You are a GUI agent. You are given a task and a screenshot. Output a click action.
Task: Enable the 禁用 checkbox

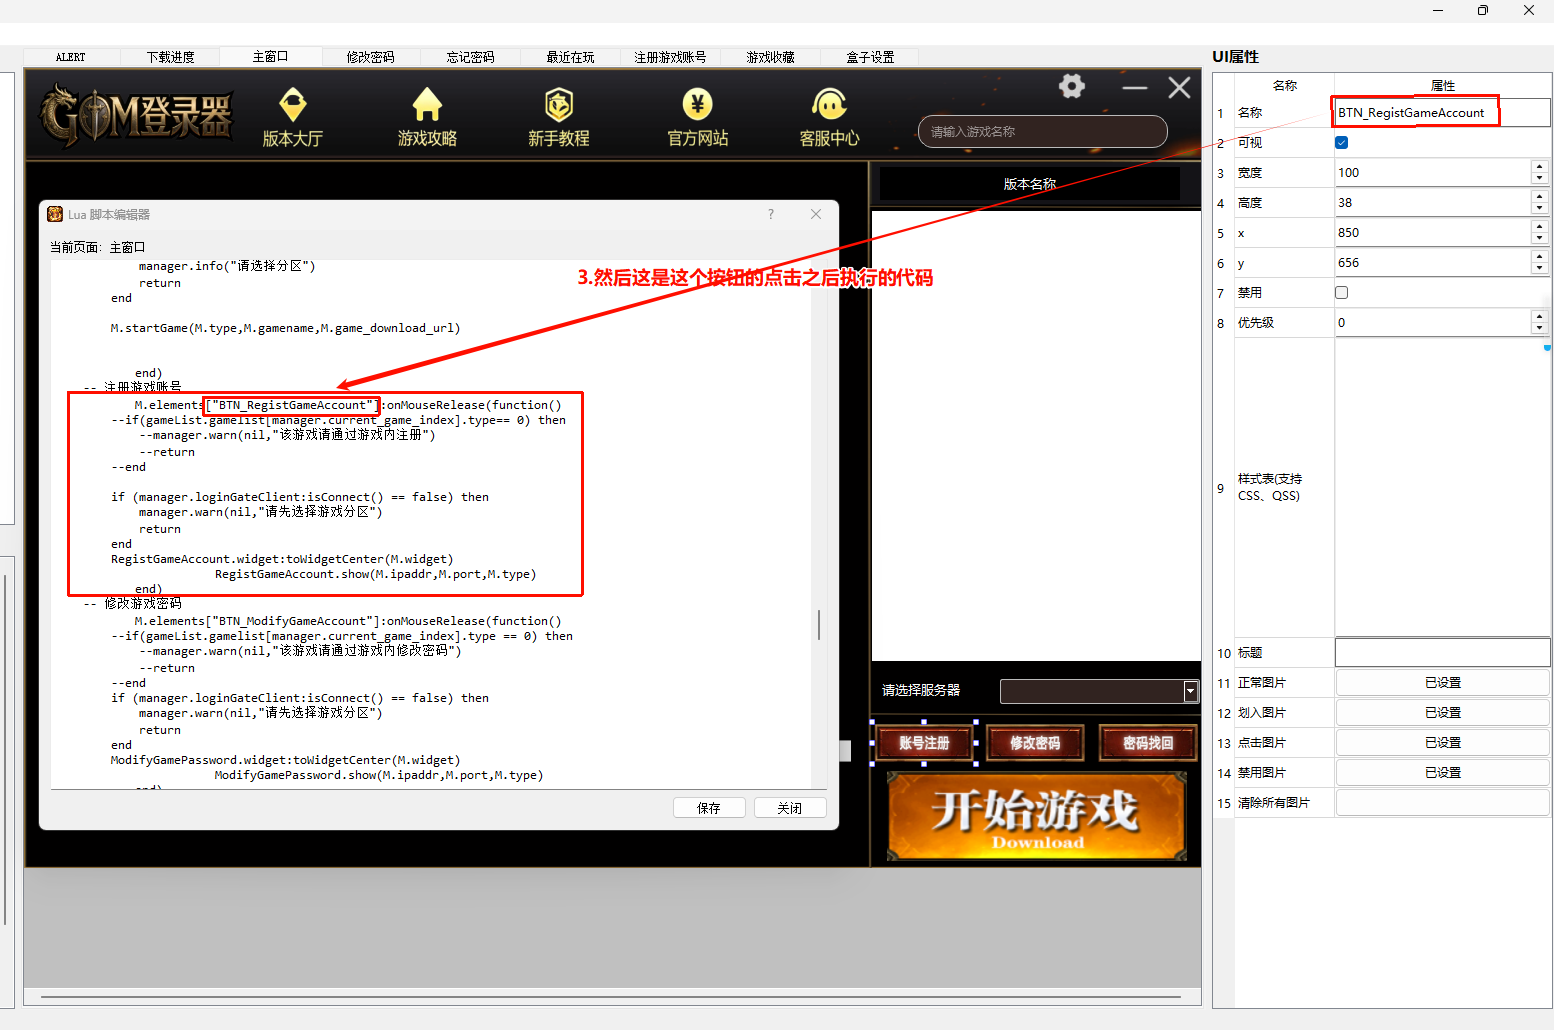pos(1342,293)
